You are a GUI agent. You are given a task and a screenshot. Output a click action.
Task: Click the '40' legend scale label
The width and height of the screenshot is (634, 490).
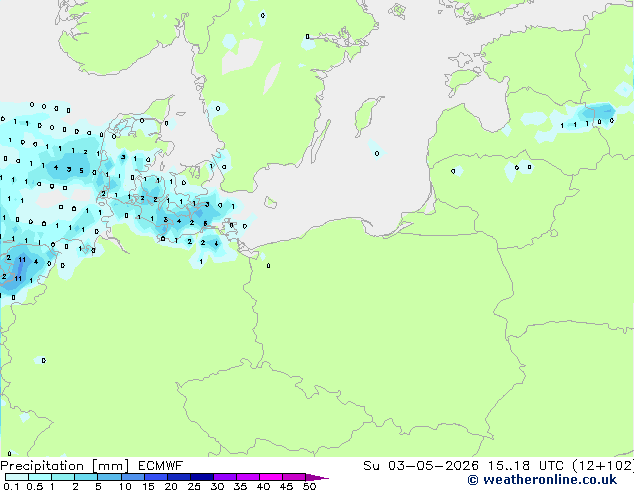pos(263,486)
